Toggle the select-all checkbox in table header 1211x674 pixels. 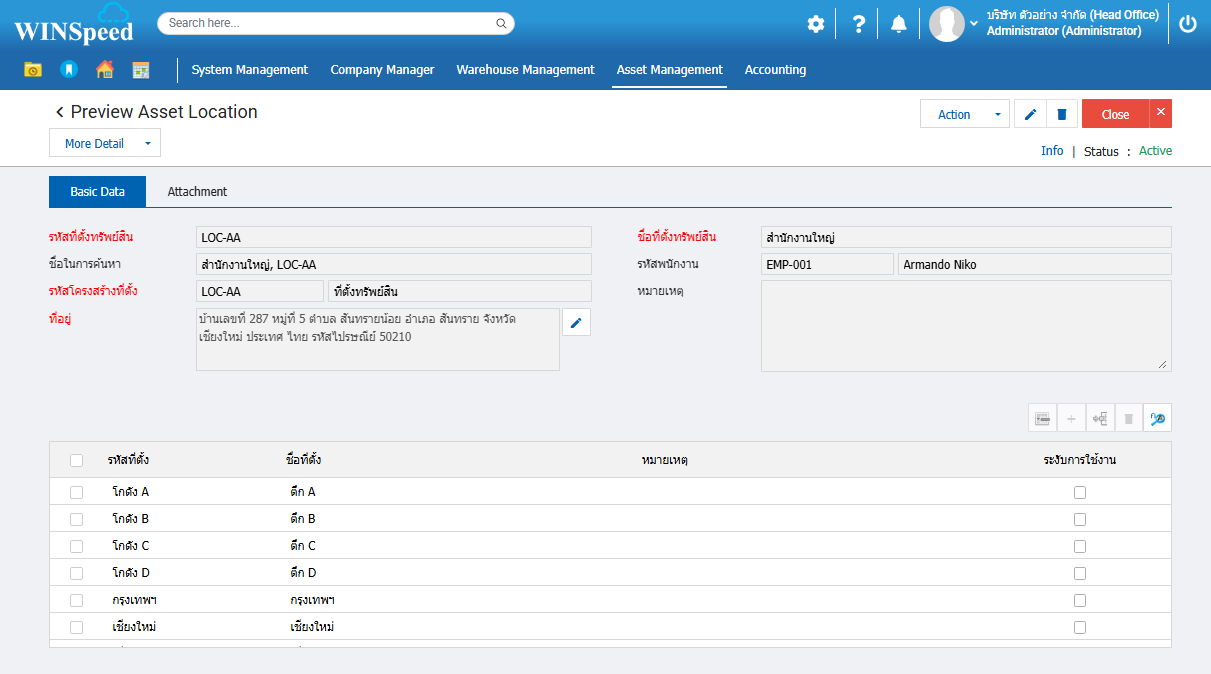click(x=77, y=460)
